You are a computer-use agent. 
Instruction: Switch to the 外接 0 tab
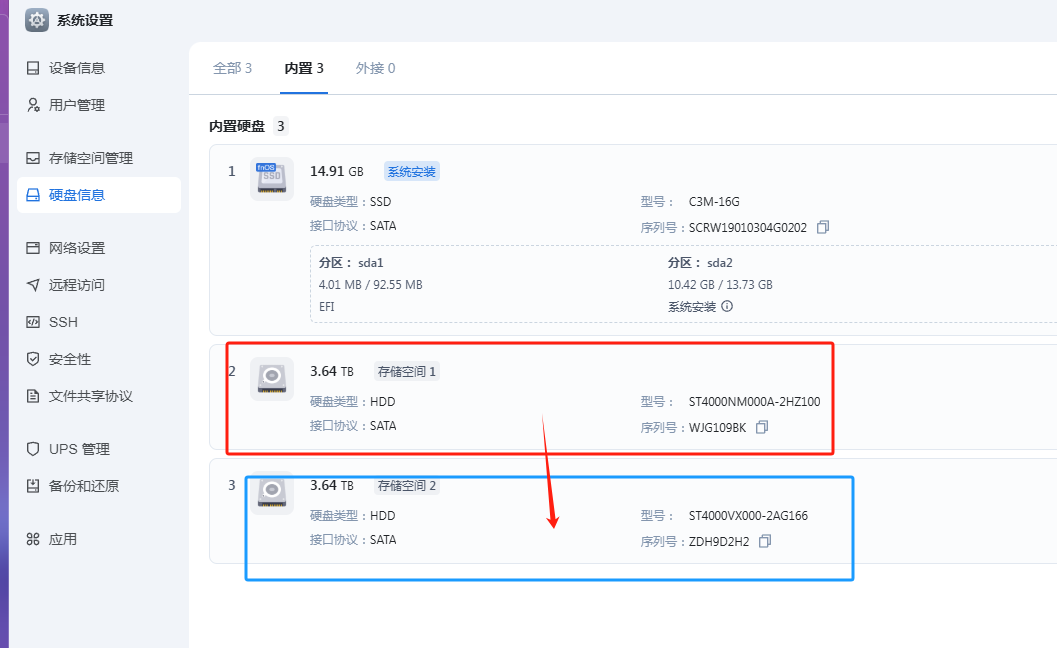pyautogui.click(x=375, y=68)
